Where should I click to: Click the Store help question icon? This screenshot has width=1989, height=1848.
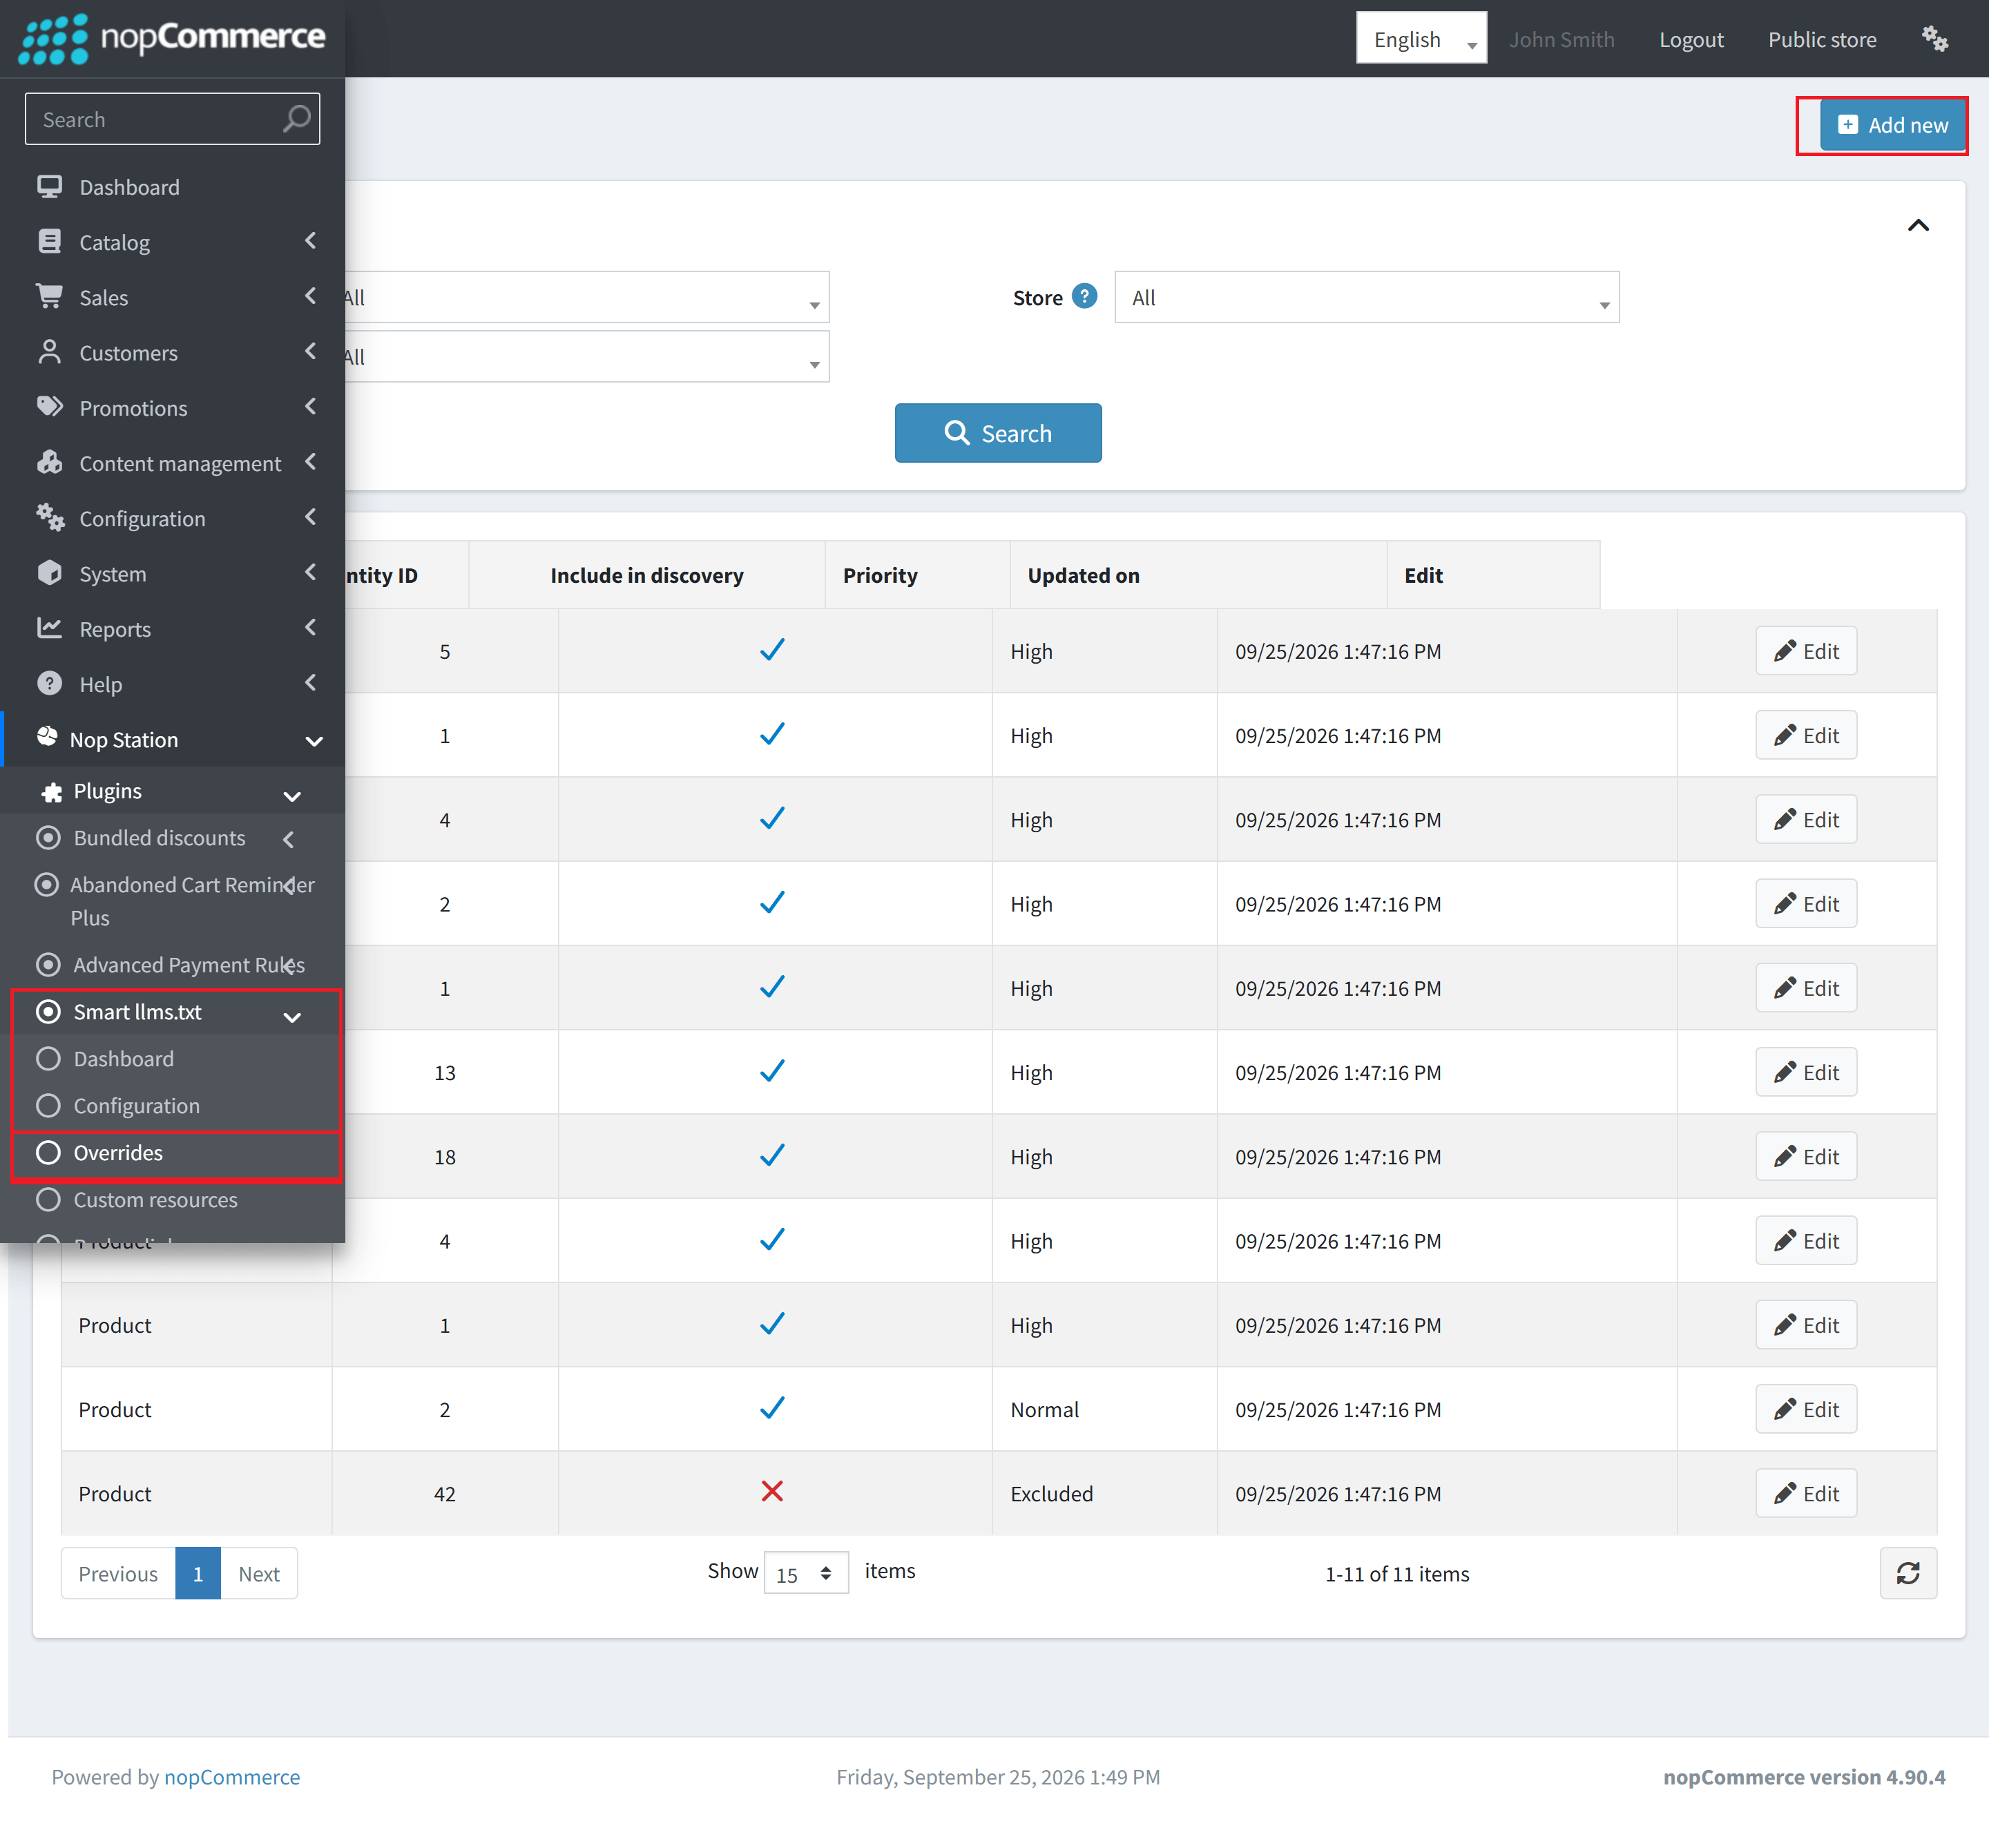[x=1084, y=296]
